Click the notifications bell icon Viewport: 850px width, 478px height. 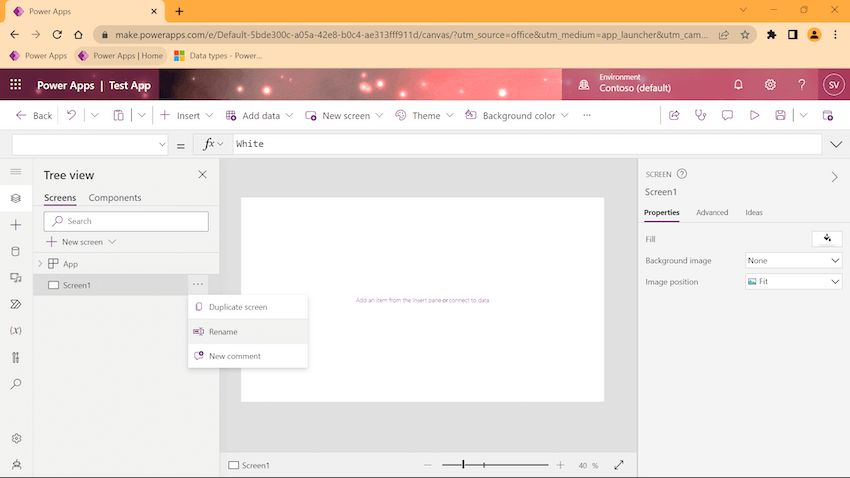(x=738, y=85)
